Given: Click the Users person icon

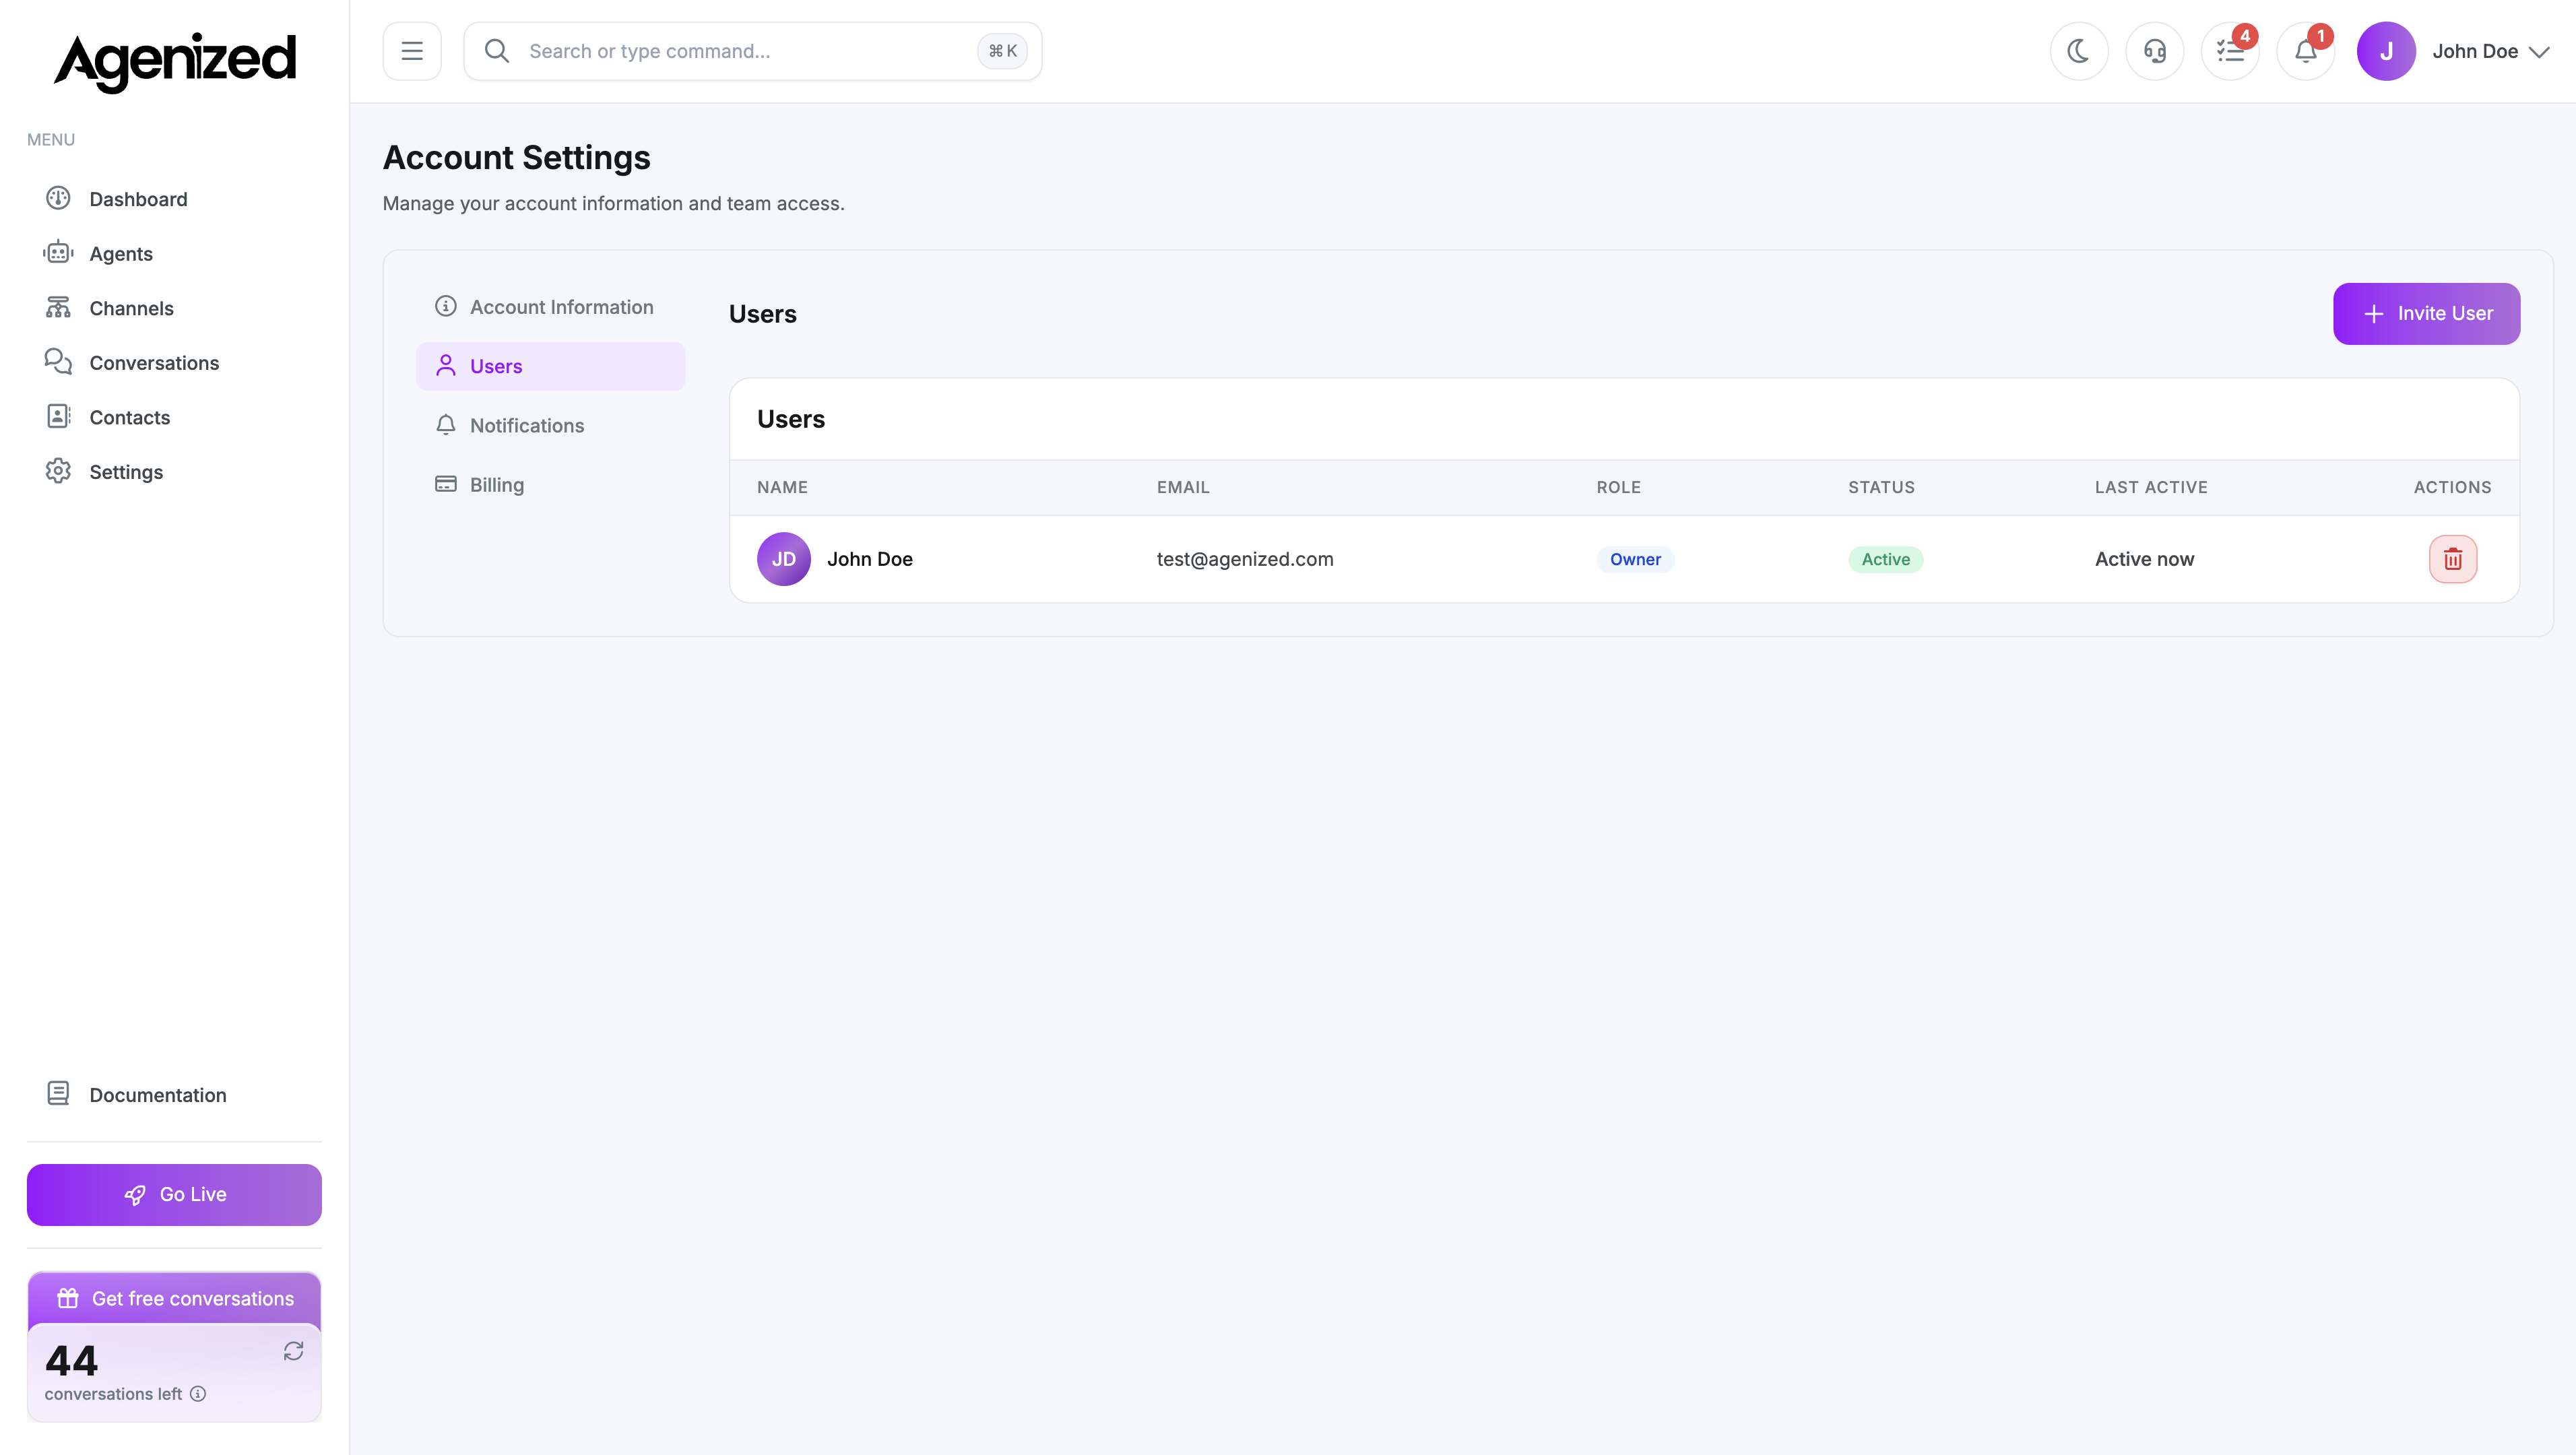Looking at the screenshot, I should pos(446,365).
